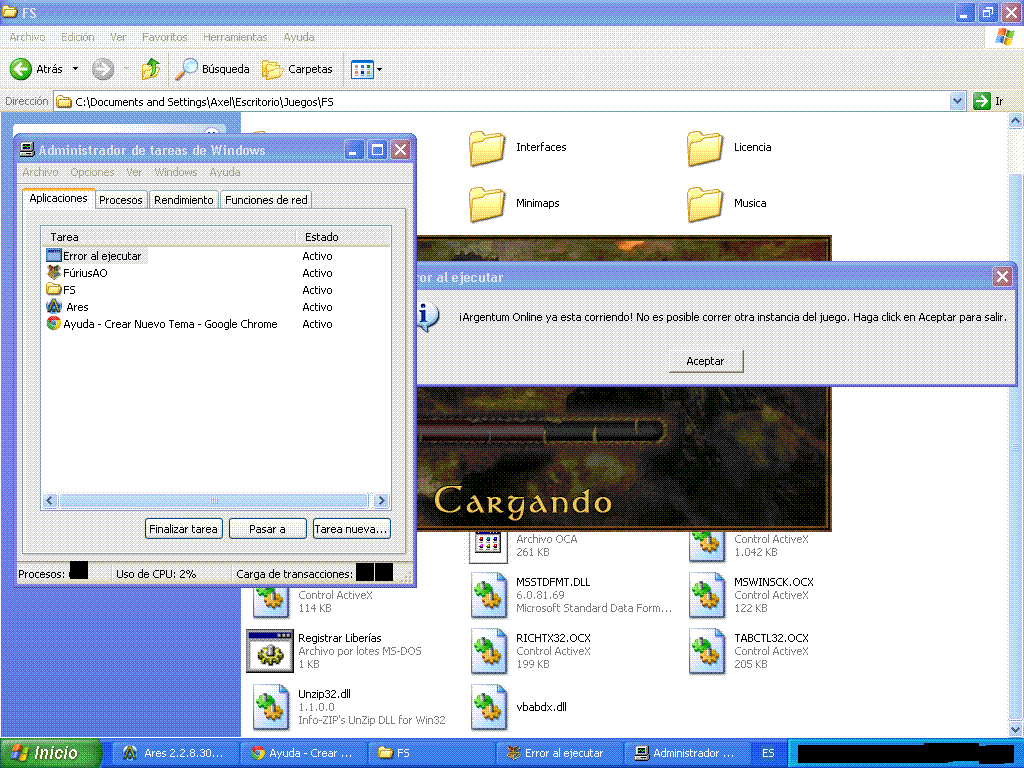Select the Ares task row
Viewport: 1024px width, 768px height.
pyautogui.click(x=216, y=307)
